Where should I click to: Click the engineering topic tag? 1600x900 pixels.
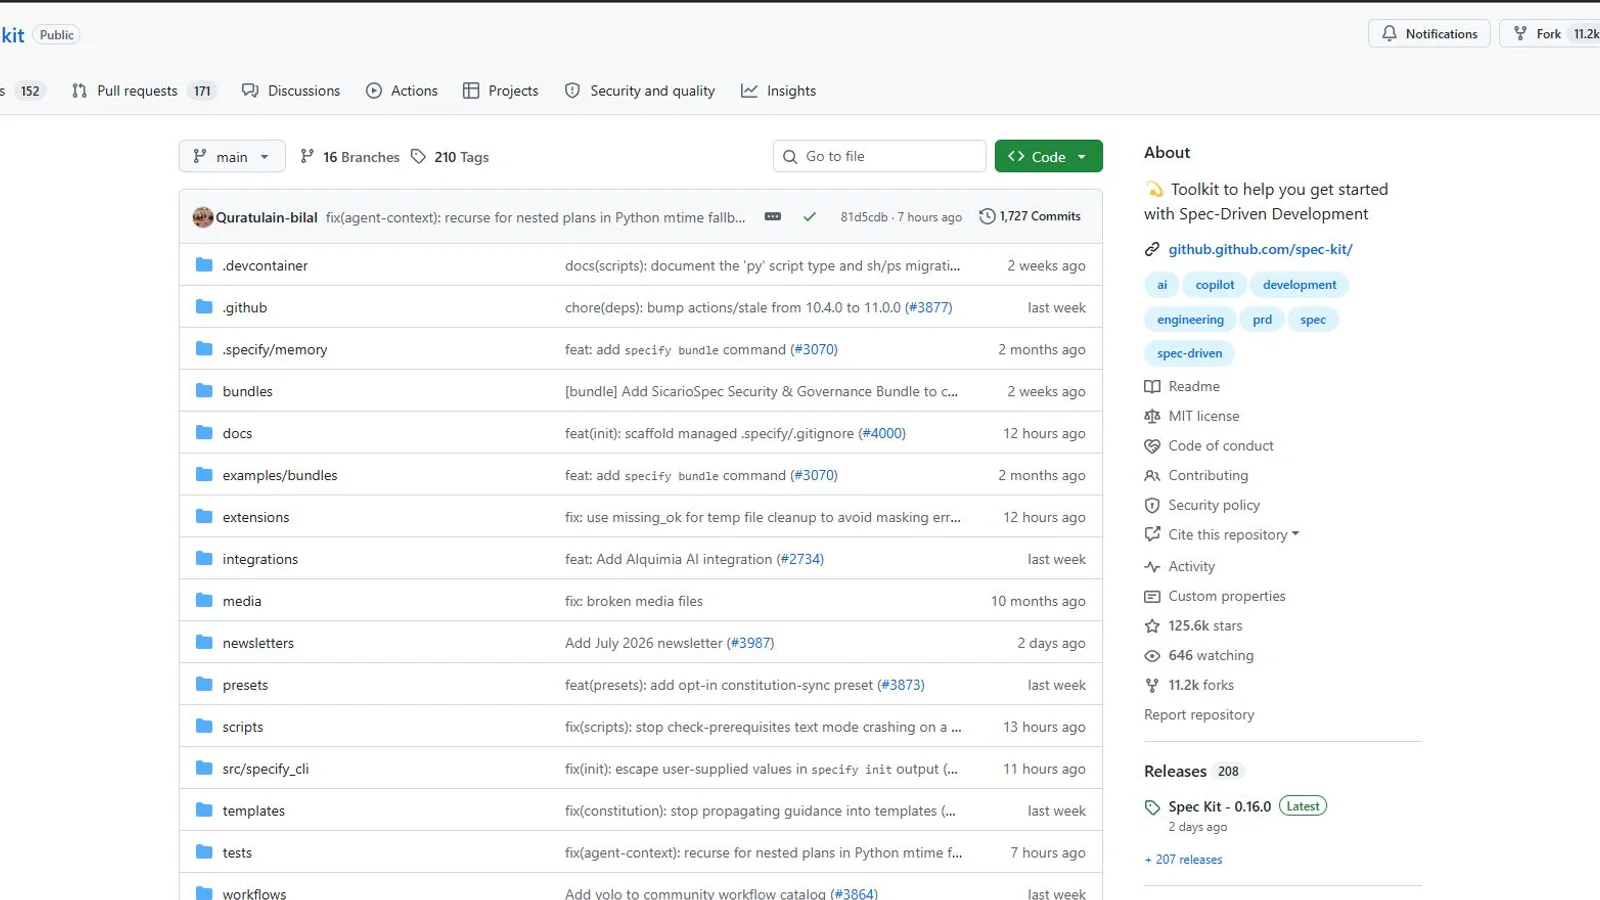(x=1190, y=320)
